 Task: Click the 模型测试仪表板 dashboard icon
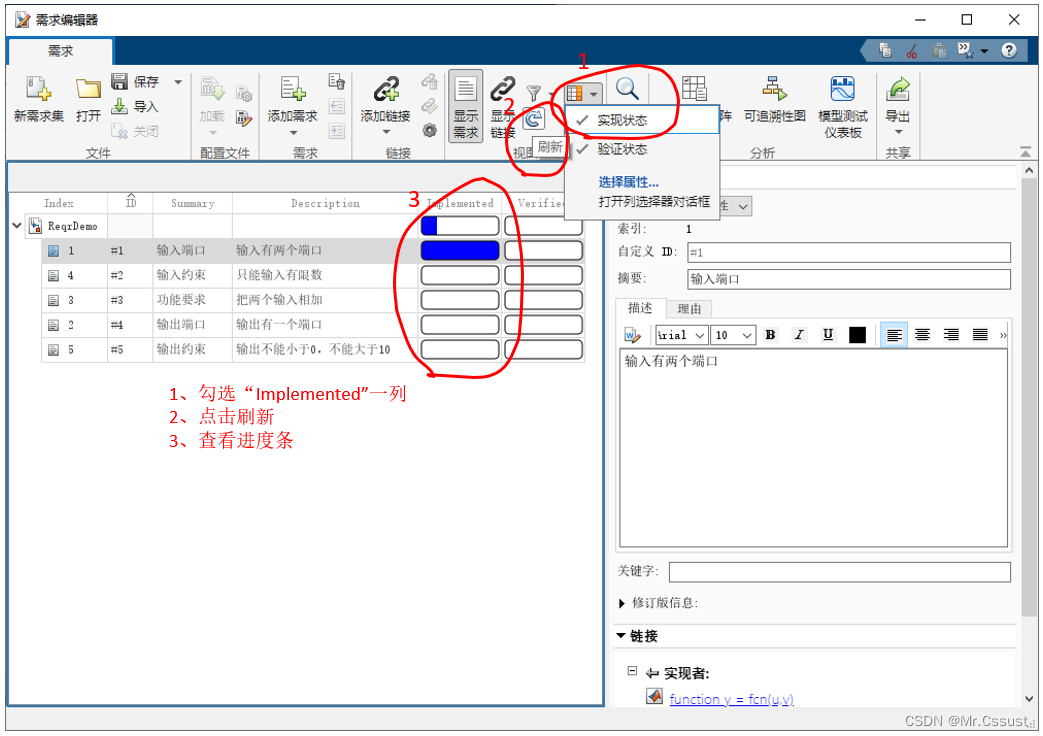[x=842, y=92]
